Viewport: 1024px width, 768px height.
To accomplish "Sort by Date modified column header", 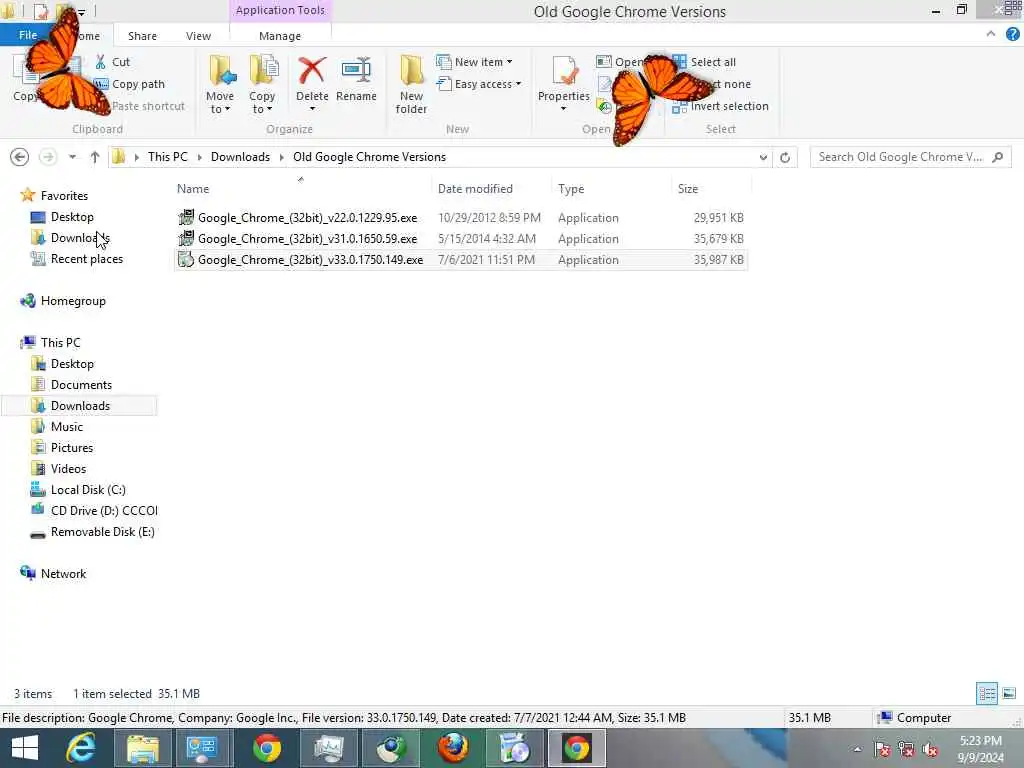I will coord(475,189).
